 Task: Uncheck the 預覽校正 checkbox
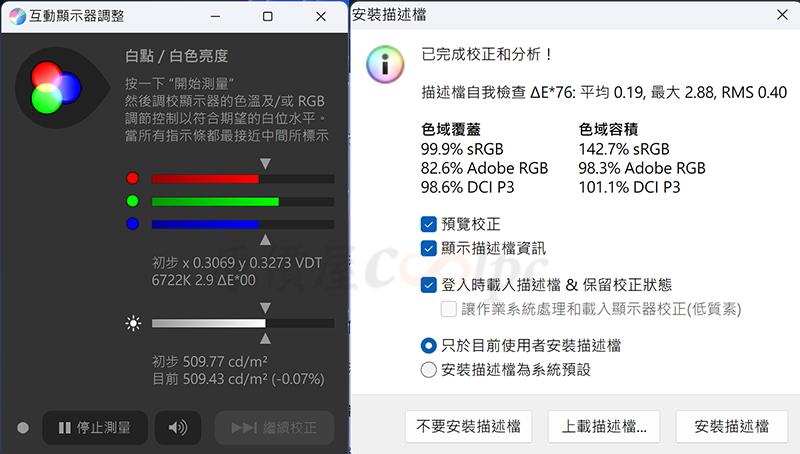[429, 224]
